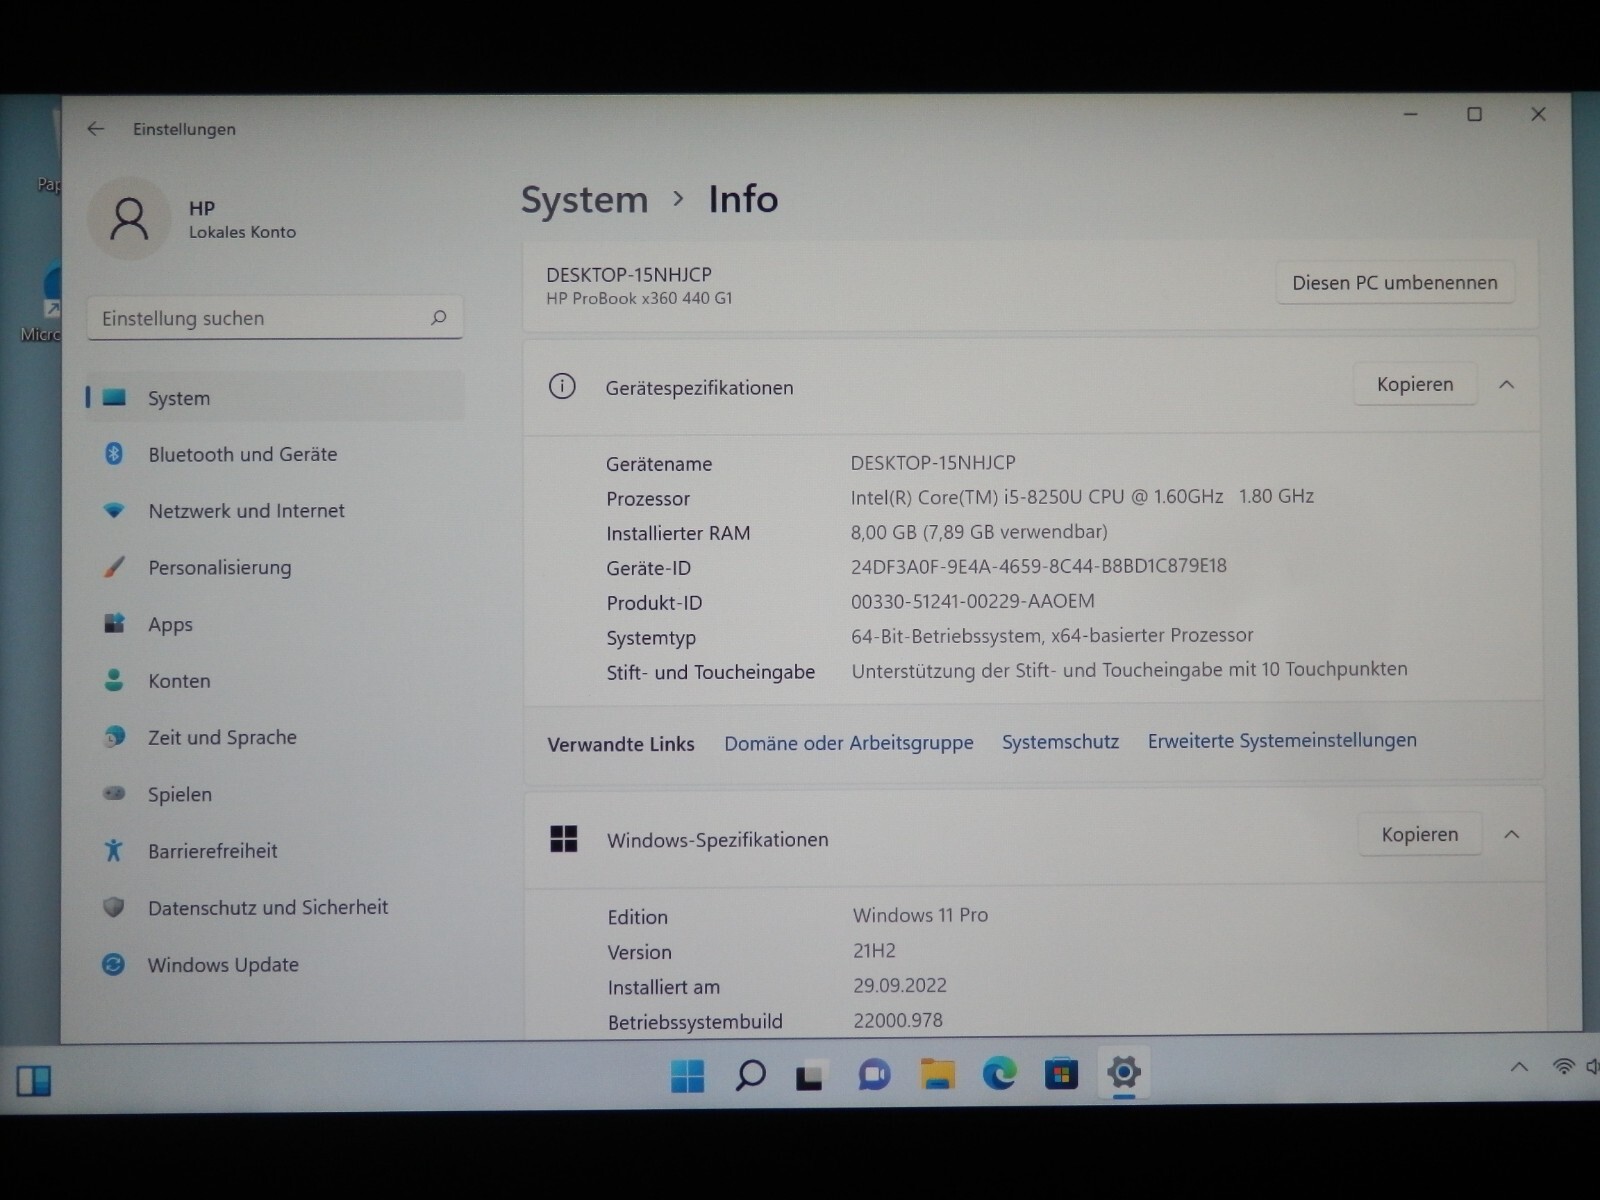The image size is (1600, 1200).
Task: Click the Prozessor value i5-8250U
Action: pos(1082,497)
